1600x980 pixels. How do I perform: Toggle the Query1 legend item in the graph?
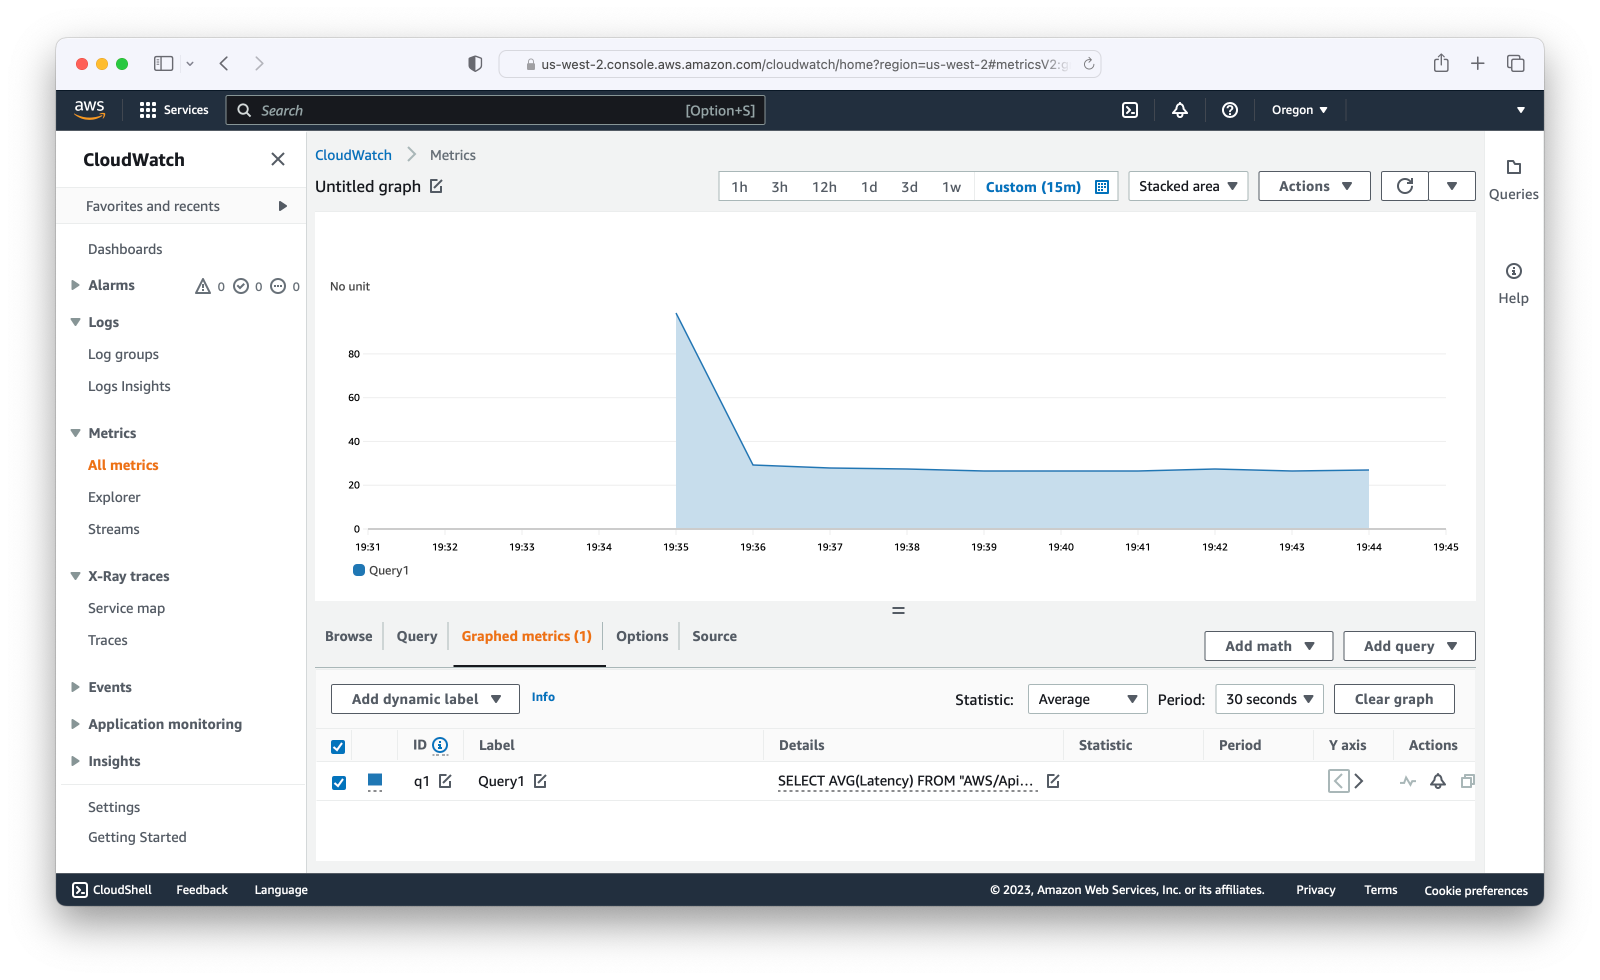(381, 570)
